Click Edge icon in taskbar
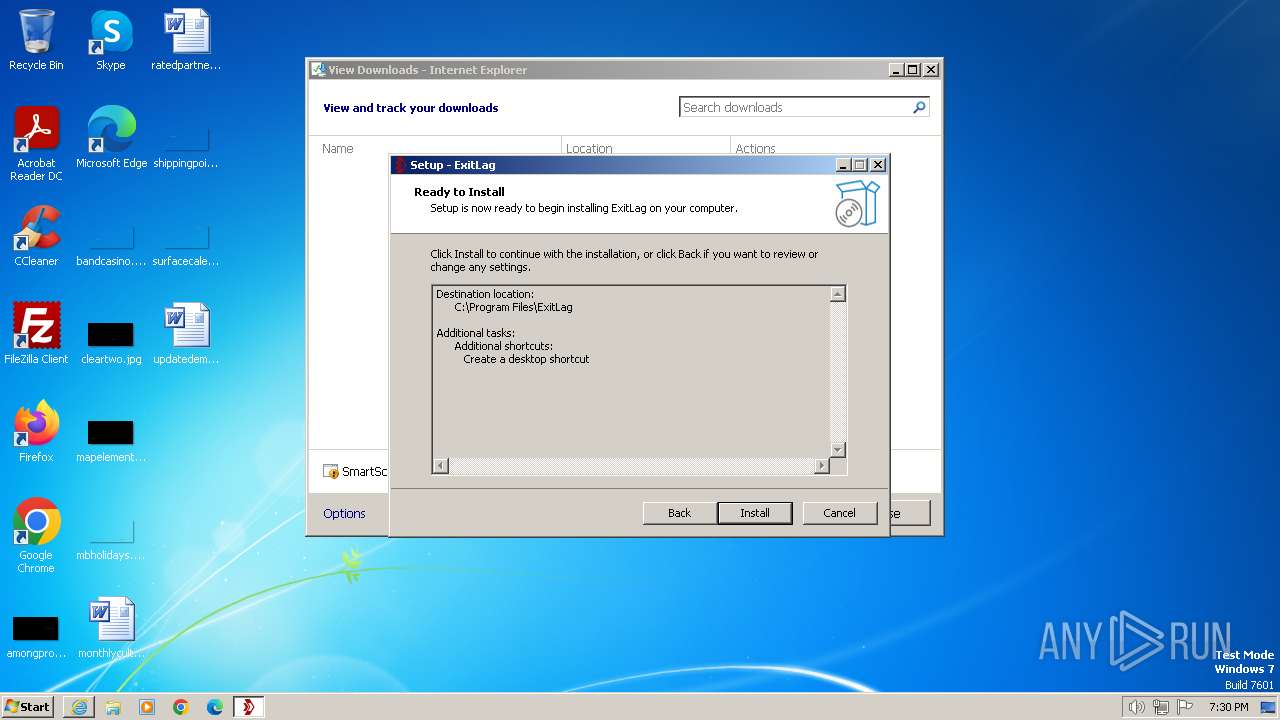Viewport: 1280px width, 720px height. [215, 707]
